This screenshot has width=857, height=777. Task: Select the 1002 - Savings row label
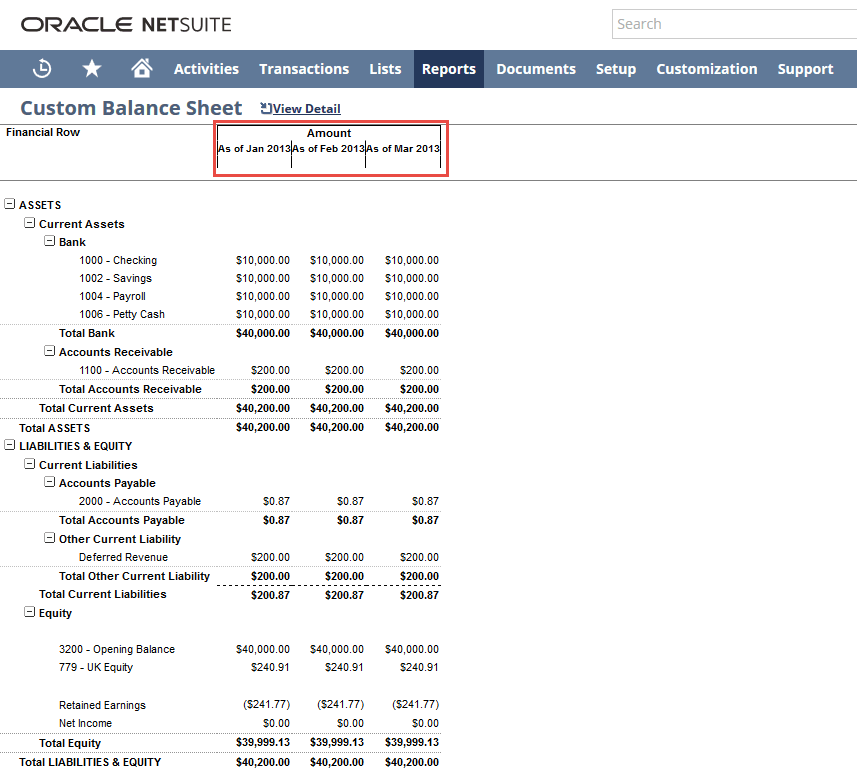point(115,278)
